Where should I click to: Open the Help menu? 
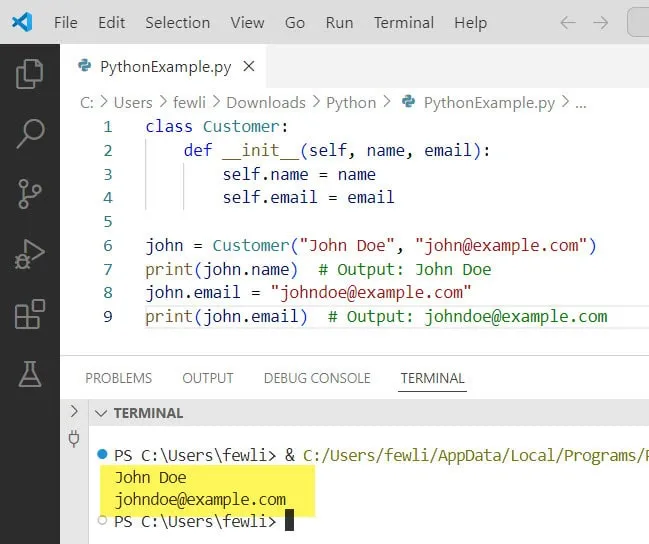coord(471,22)
